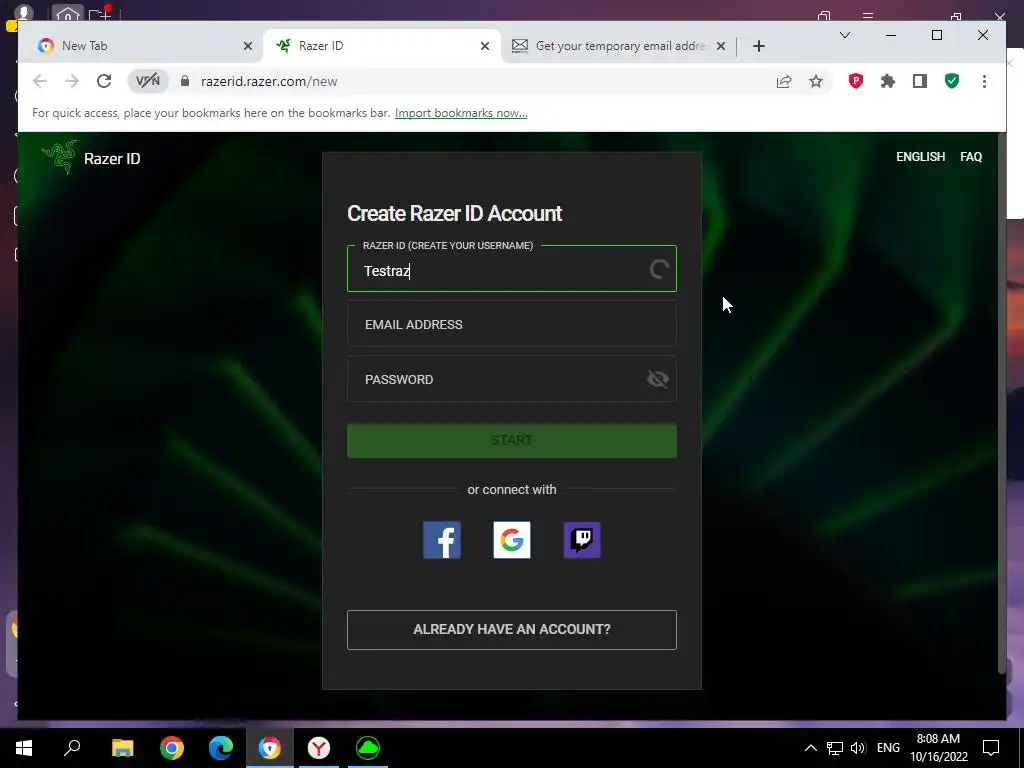
Task: Open Yandex browser from taskbar
Action: point(319,748)
